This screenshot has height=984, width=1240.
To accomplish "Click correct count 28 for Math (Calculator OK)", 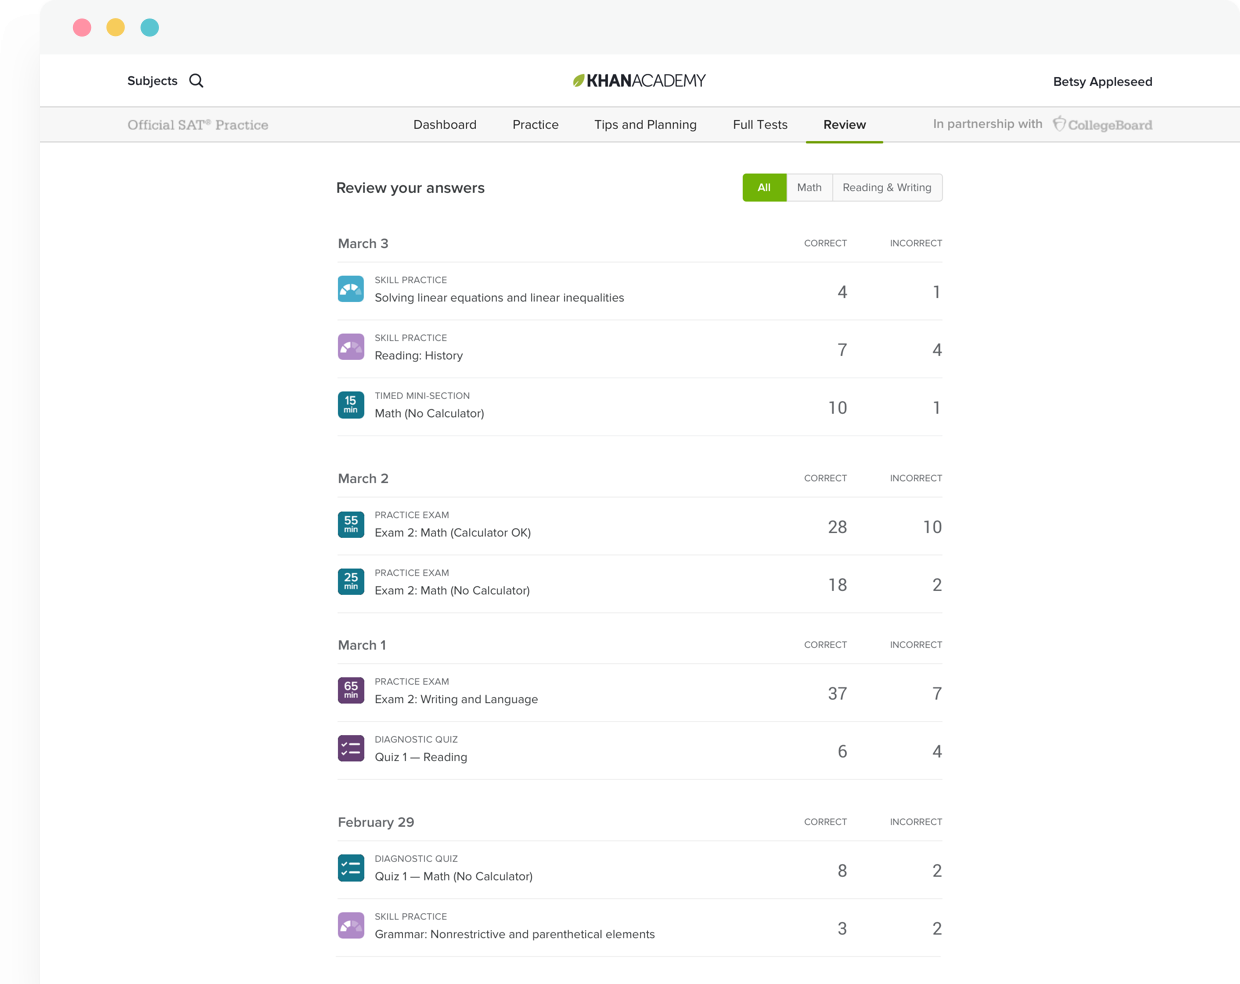I will 837,527.
